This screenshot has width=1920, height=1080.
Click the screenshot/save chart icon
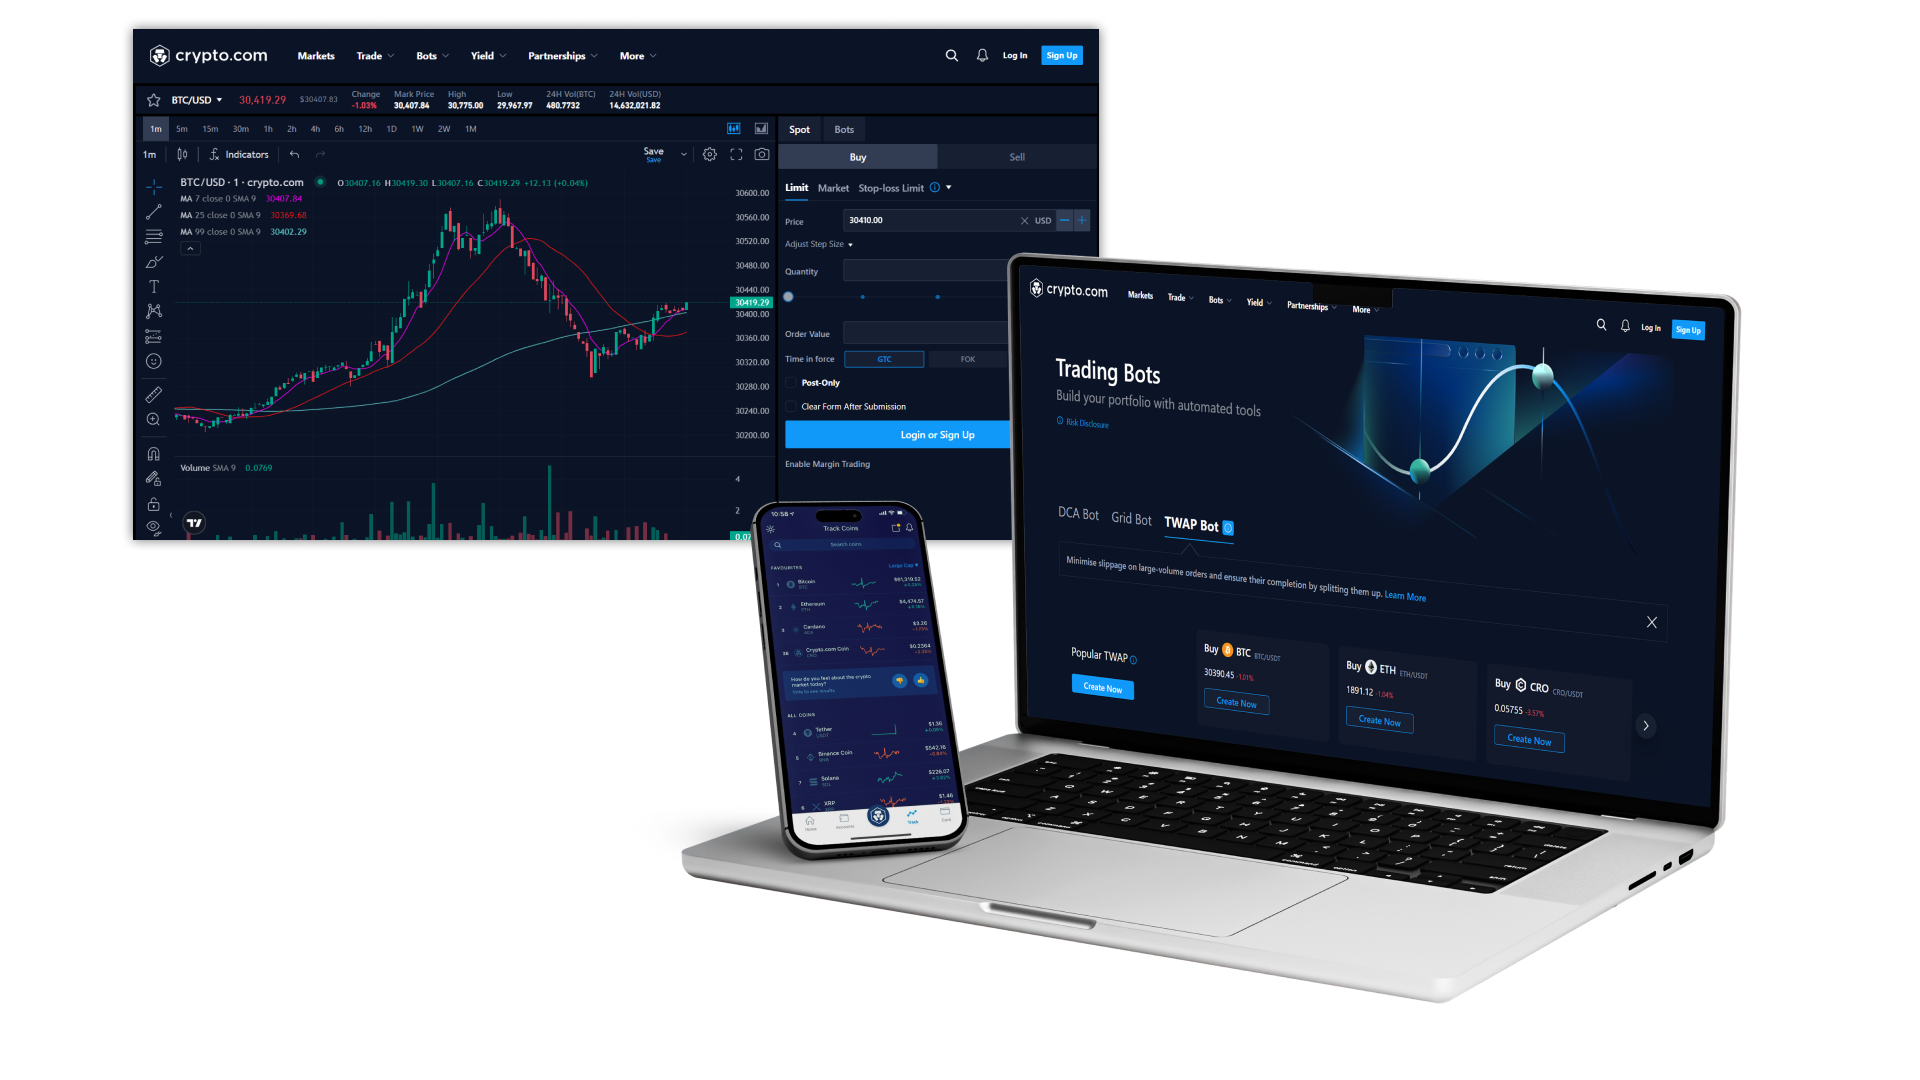(761, 154)
